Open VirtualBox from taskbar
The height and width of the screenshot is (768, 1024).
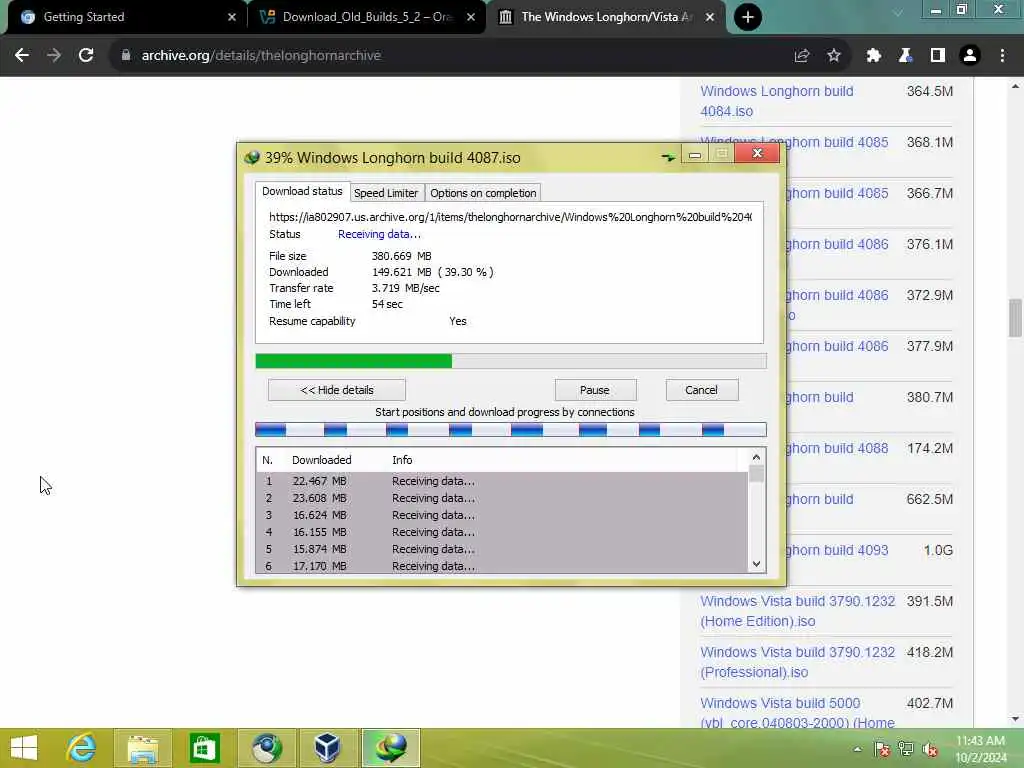point(327,748)
